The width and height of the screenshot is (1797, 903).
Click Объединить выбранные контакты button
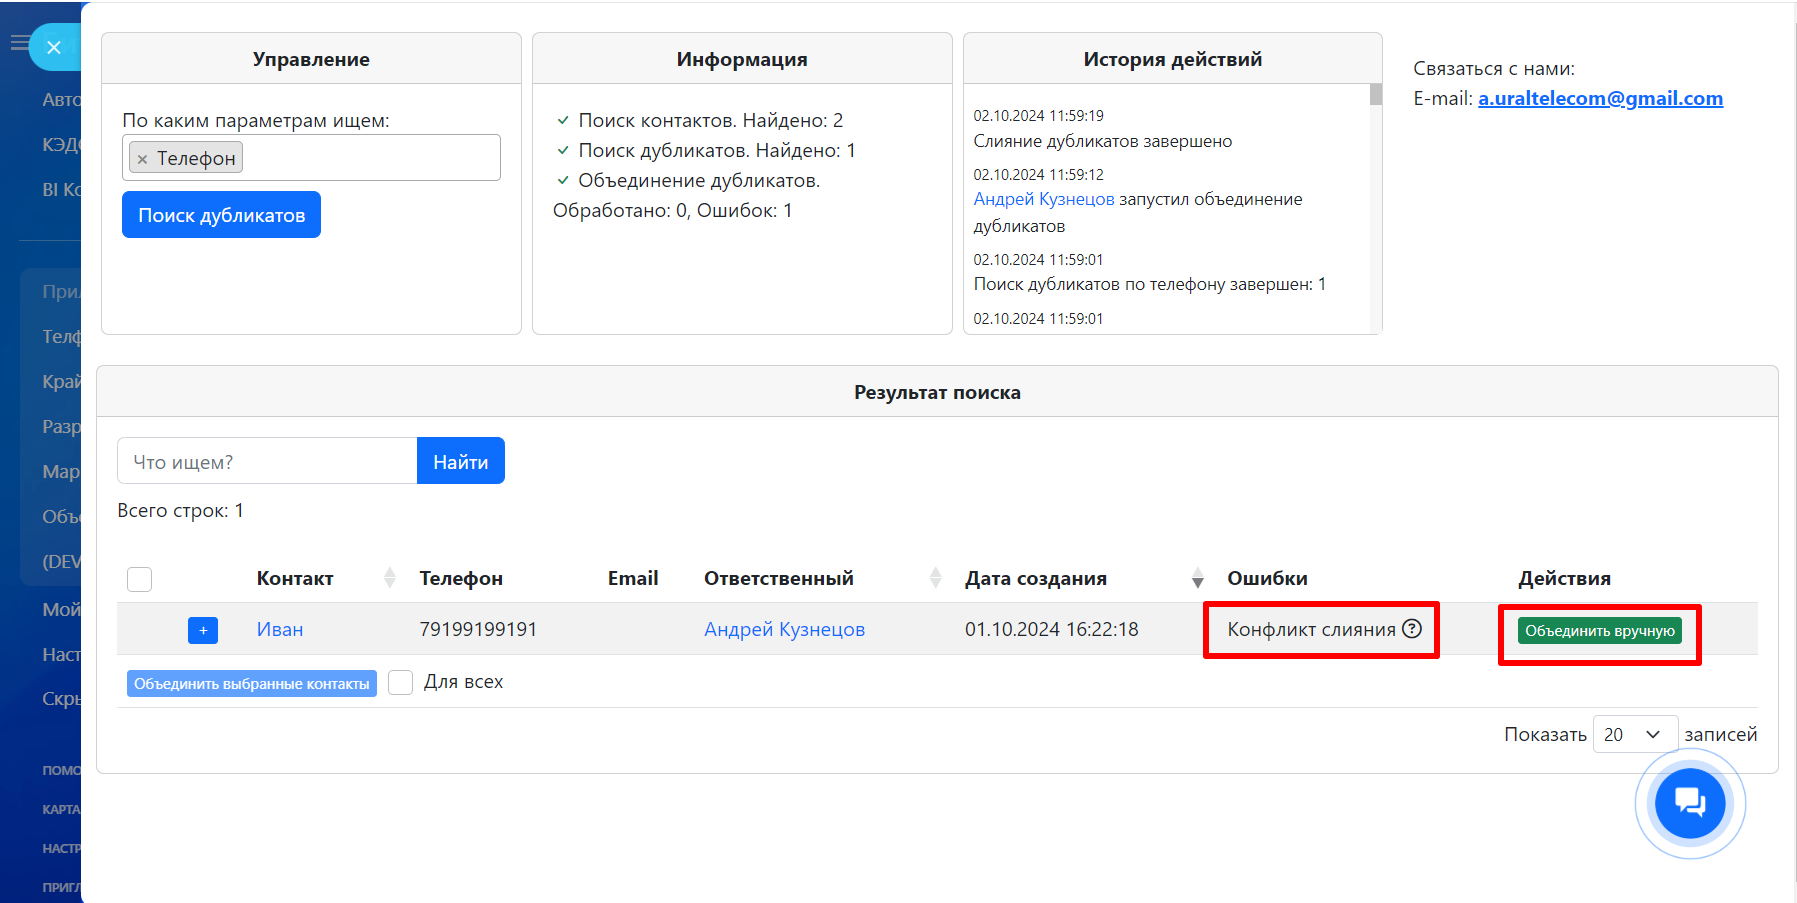coord(252,683)
